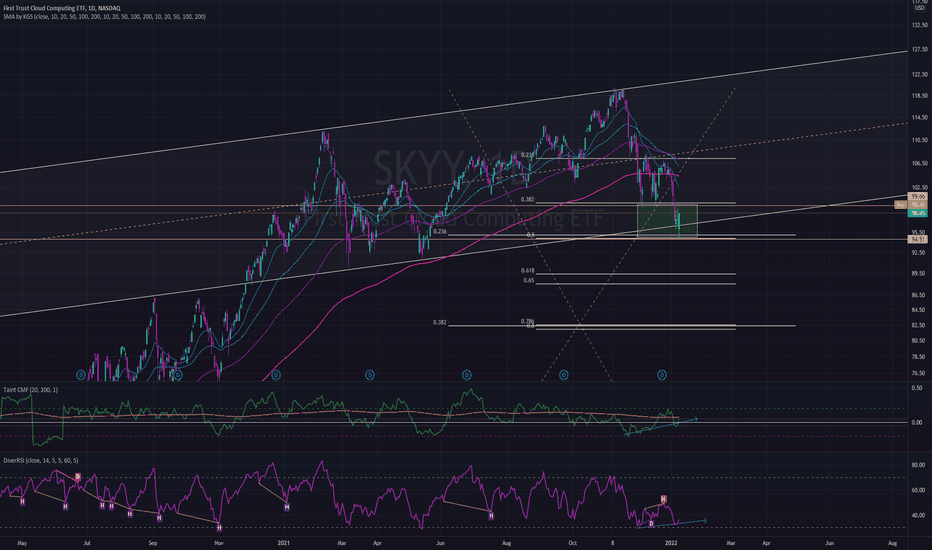The width and height of the screenshot is (932, 550).
Task: Click the 0.618 Fibonacci level label
Action: click(x=528, y=271)
